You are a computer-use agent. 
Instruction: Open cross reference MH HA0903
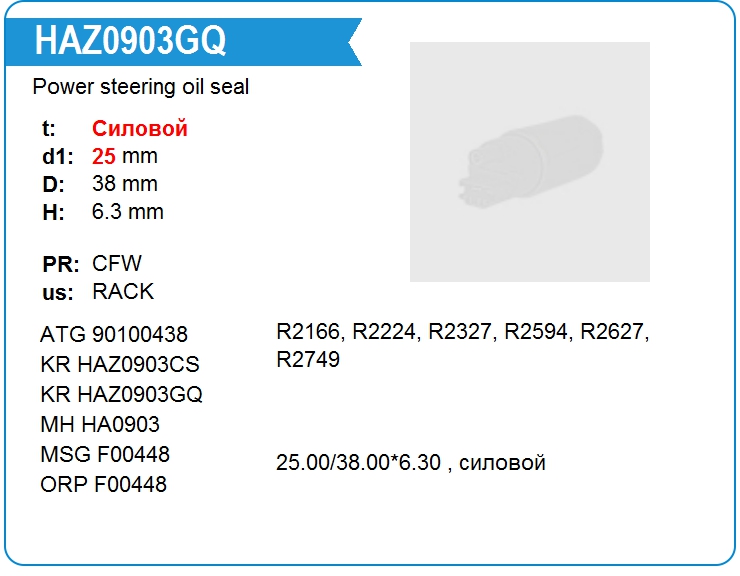click(x=100, y=424)
